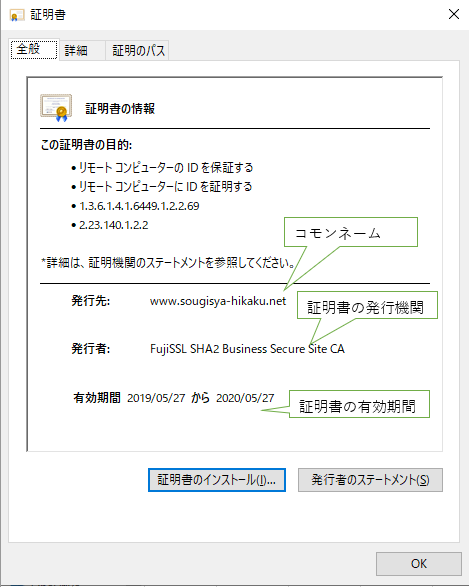
Task: Open the 証明のパス tab
Action: click(137, 50)
